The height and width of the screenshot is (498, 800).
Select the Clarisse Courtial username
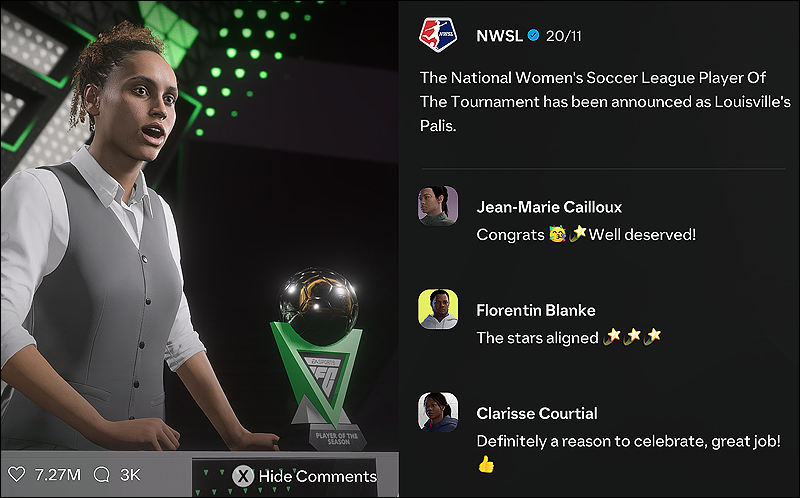(x=537, y=413)
